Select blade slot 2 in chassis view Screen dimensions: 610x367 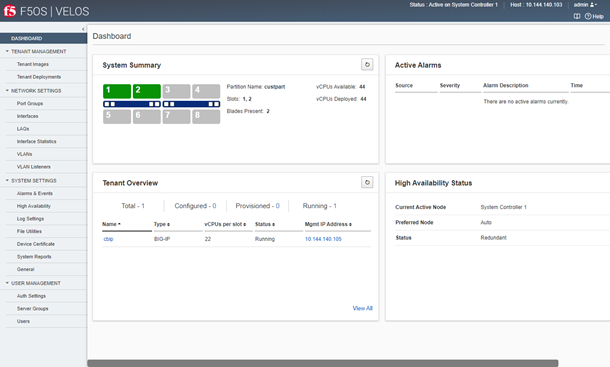[147, 91]
